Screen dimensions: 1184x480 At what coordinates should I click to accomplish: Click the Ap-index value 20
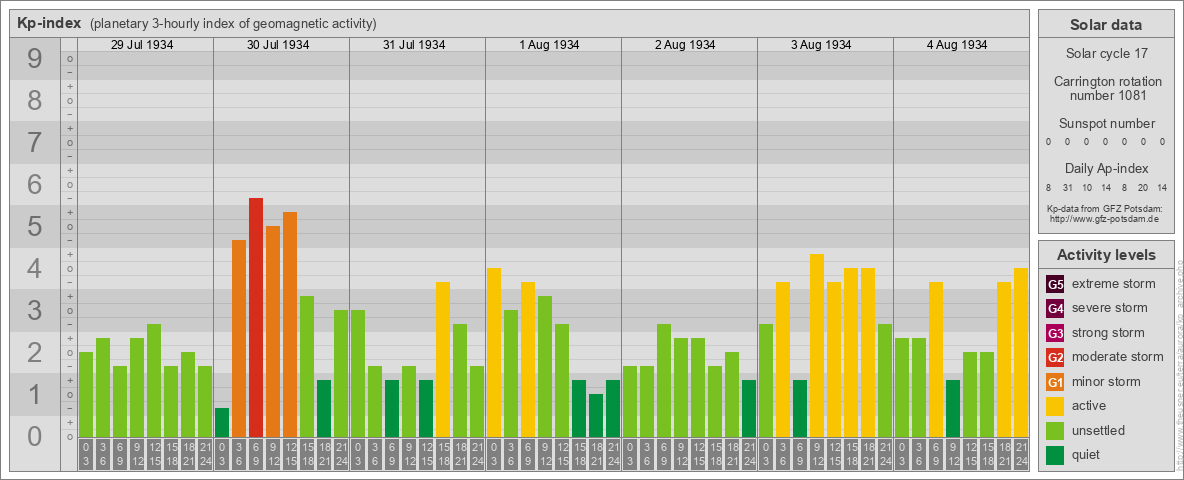coord(1143,187)
